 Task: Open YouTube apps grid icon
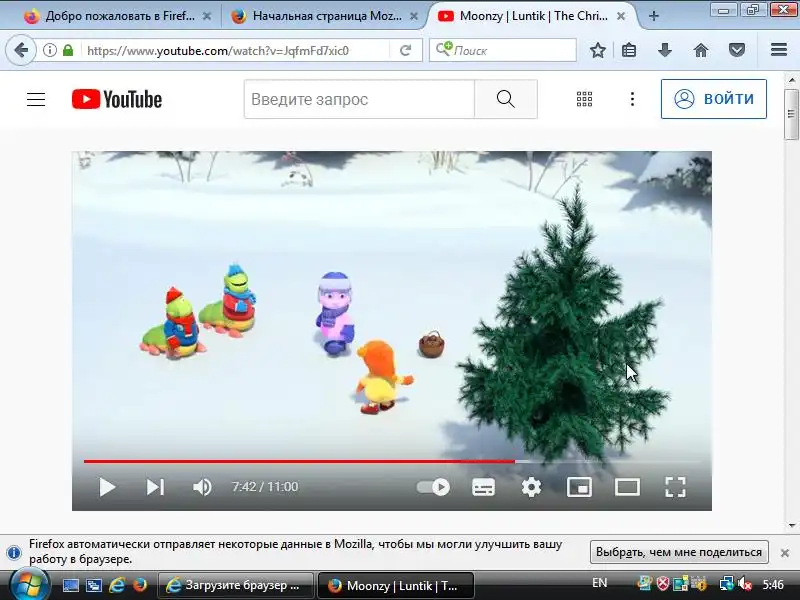[x=584, y=99]
